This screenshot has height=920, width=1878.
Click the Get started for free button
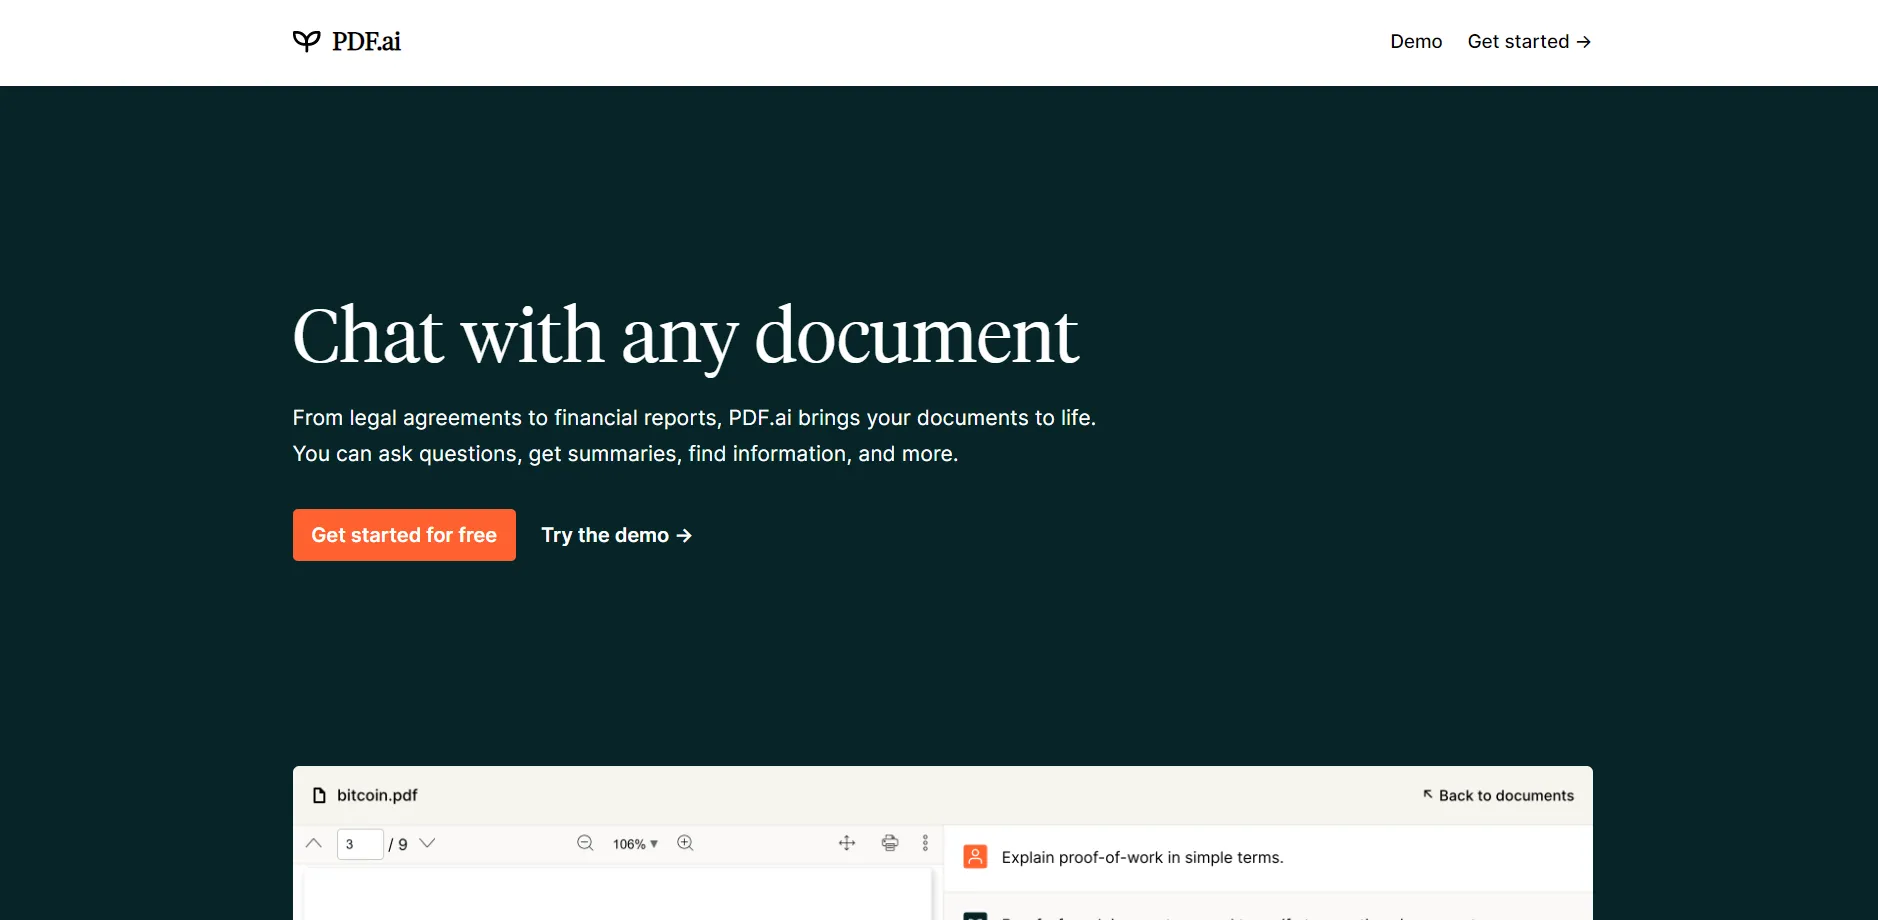click(404, 535)
